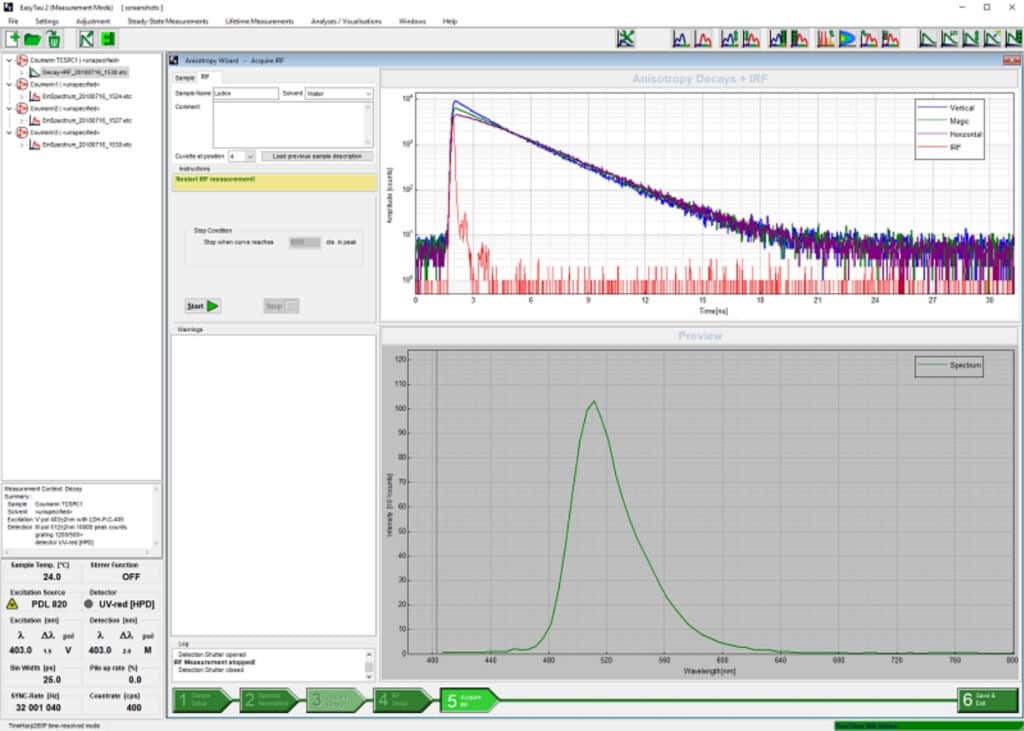Click Load previous sample description button
Screen dimensions: 1024x731
pyautogui.click(x=318, y=156)
